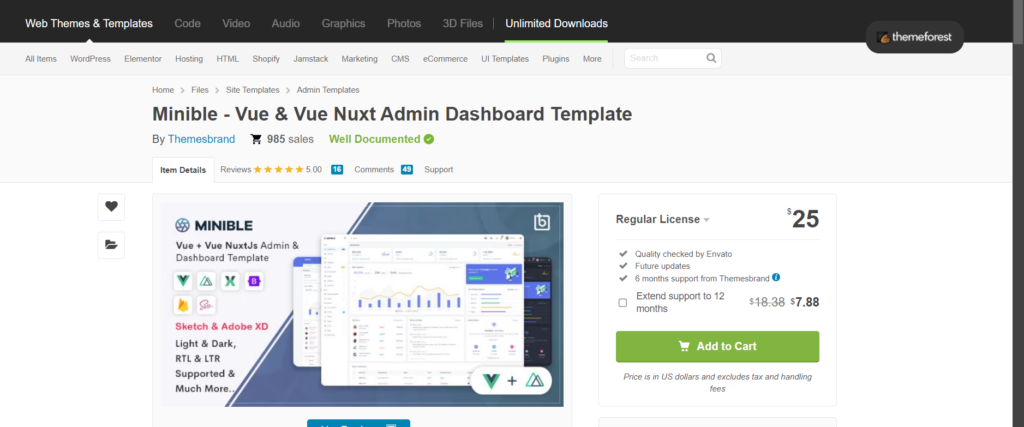
Task: Open the Code category
Action: (x=187, y=24)
